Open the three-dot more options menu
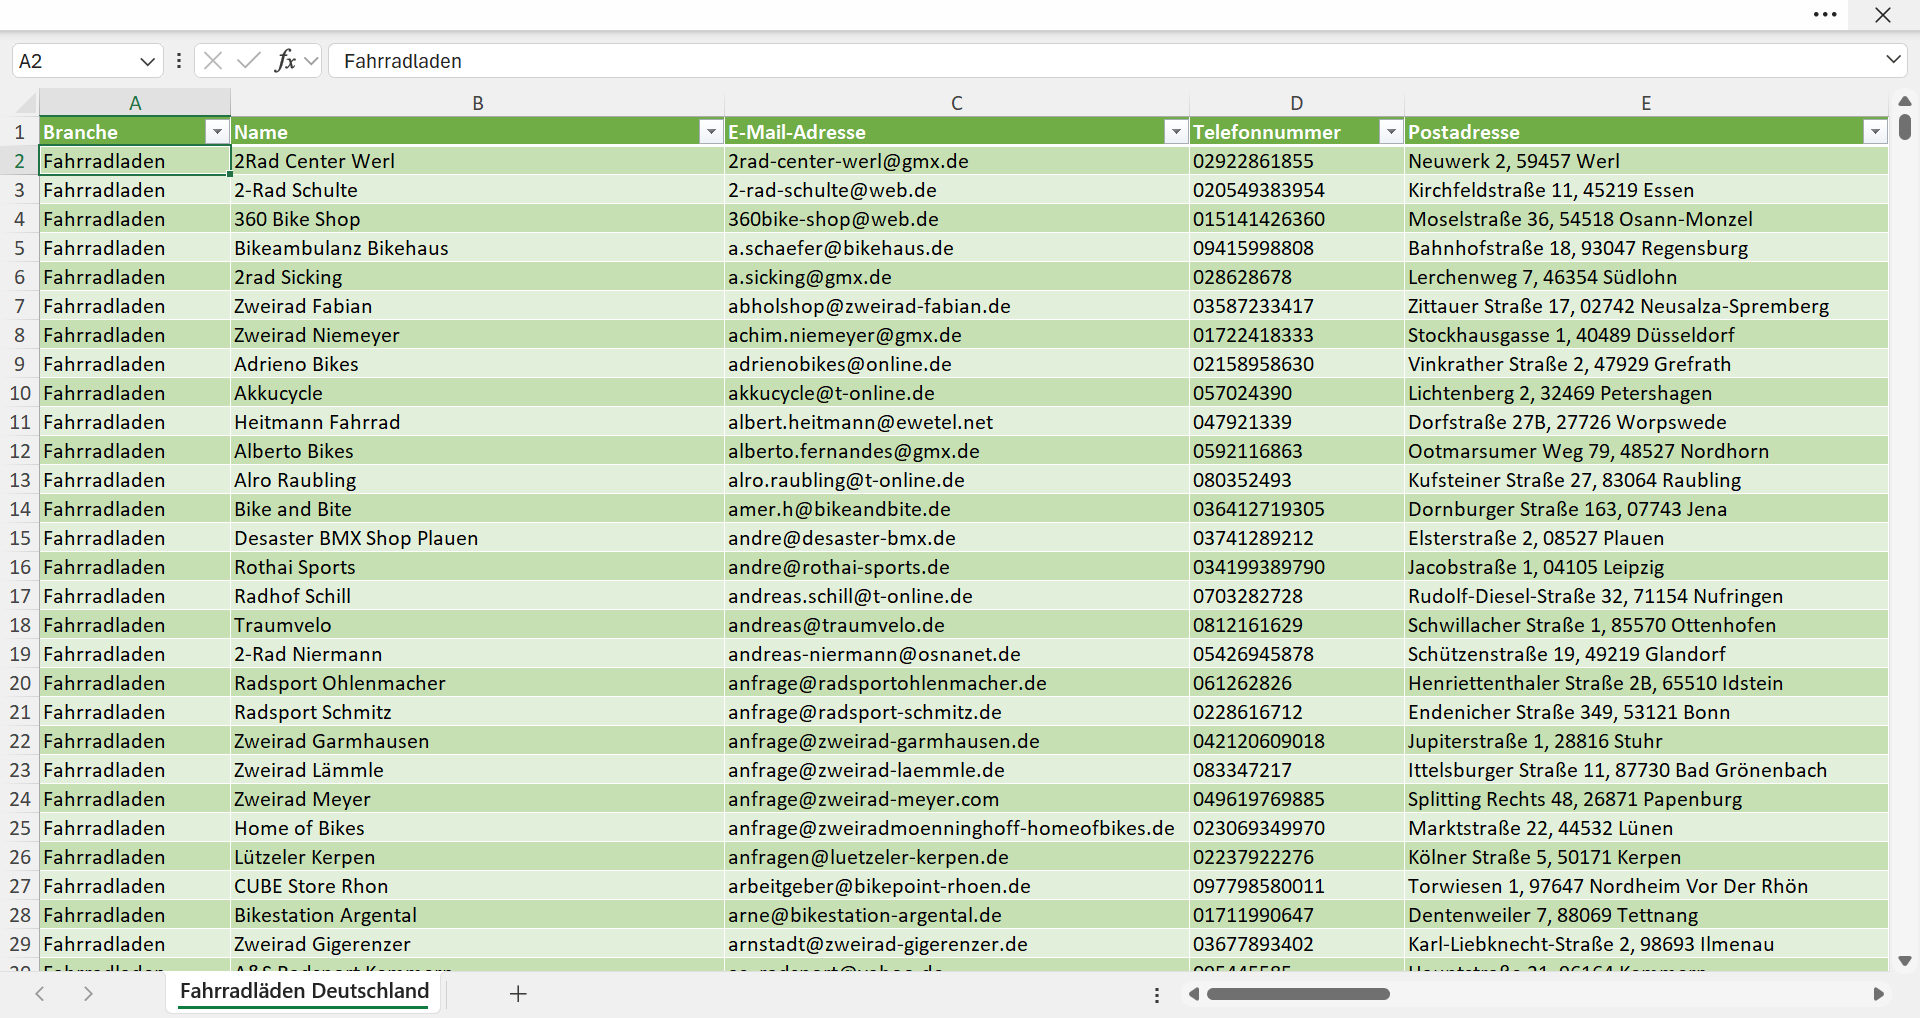The image size is (1920, 1018). tap(1825, 15)
